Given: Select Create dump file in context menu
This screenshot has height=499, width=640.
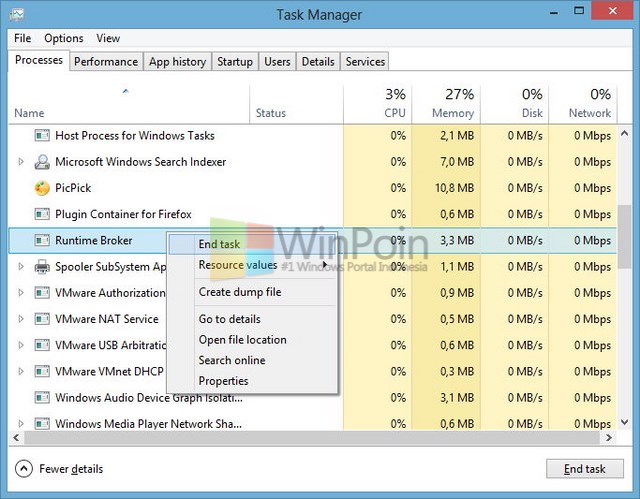Looking at the screenshot, I should point(253,292).
